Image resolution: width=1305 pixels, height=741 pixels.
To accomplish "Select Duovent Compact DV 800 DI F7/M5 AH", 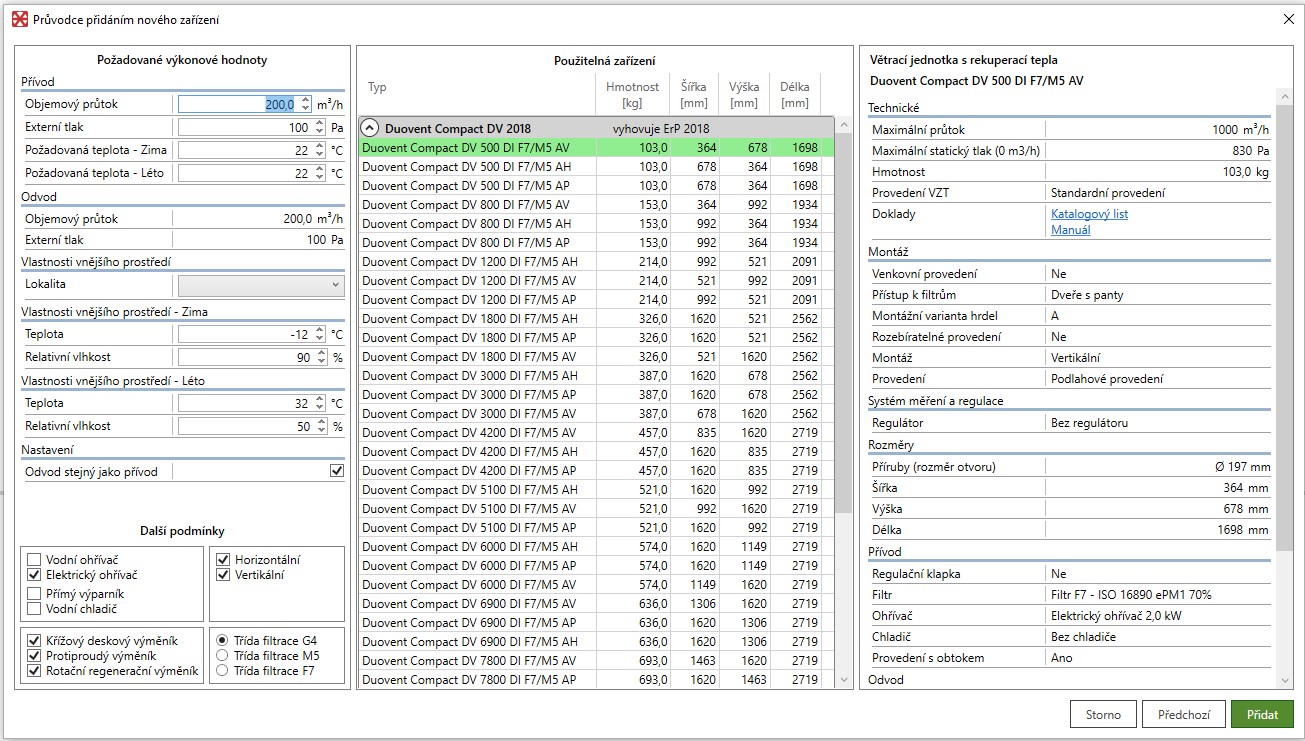I will click(596, 223).
